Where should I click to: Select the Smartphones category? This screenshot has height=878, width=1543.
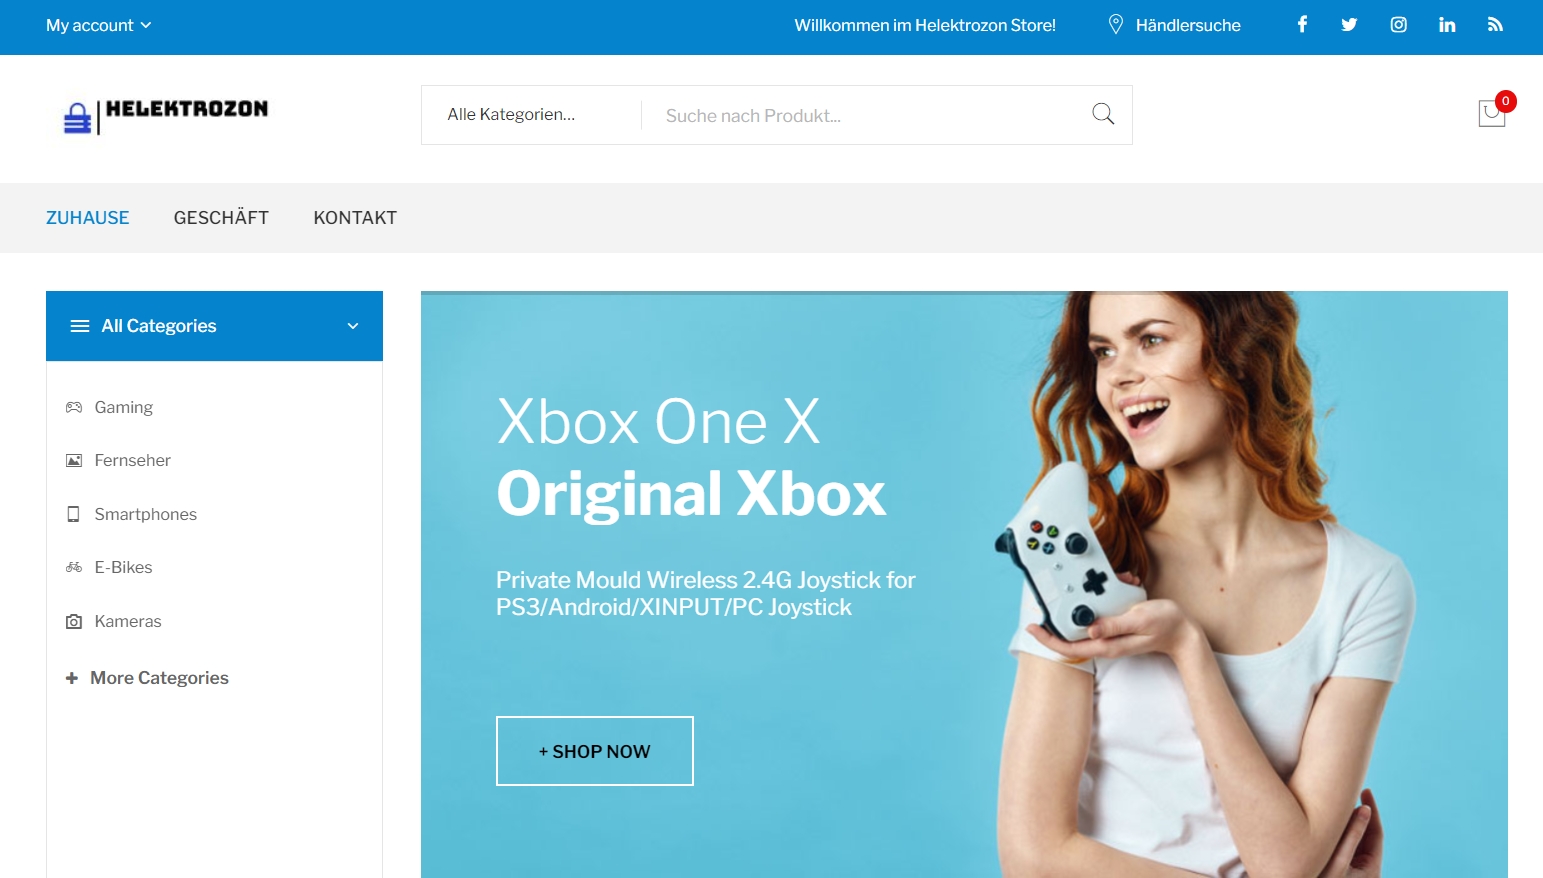click(x=146, y=514)
